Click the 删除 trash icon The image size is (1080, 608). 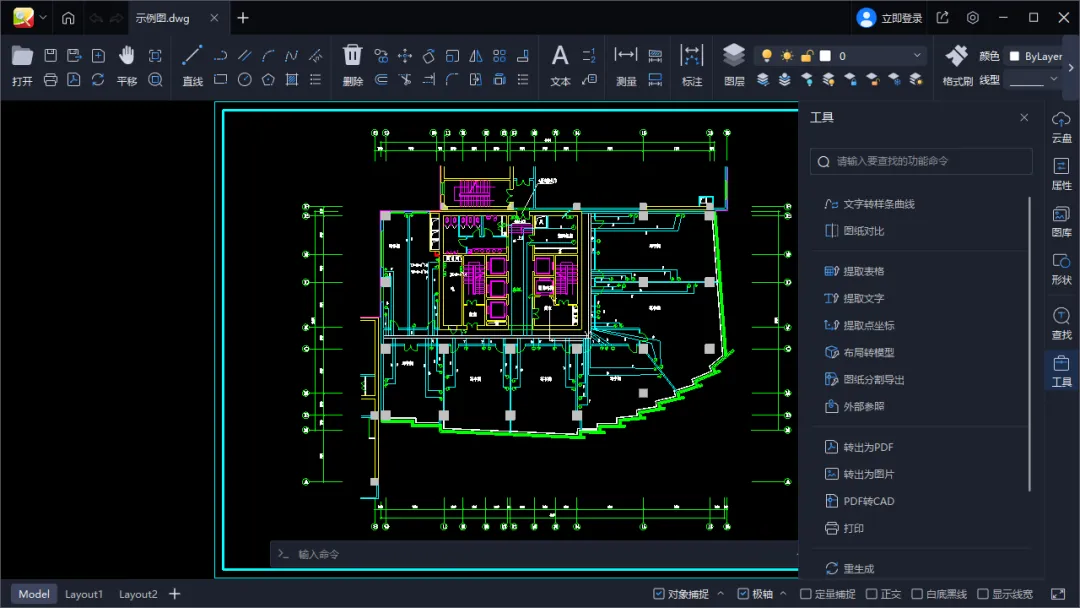coord(353,66)
